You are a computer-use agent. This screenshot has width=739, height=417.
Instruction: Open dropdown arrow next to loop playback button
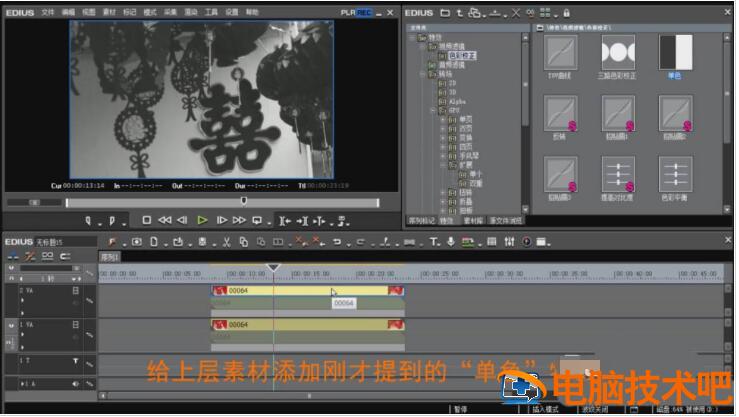[269, 224]
